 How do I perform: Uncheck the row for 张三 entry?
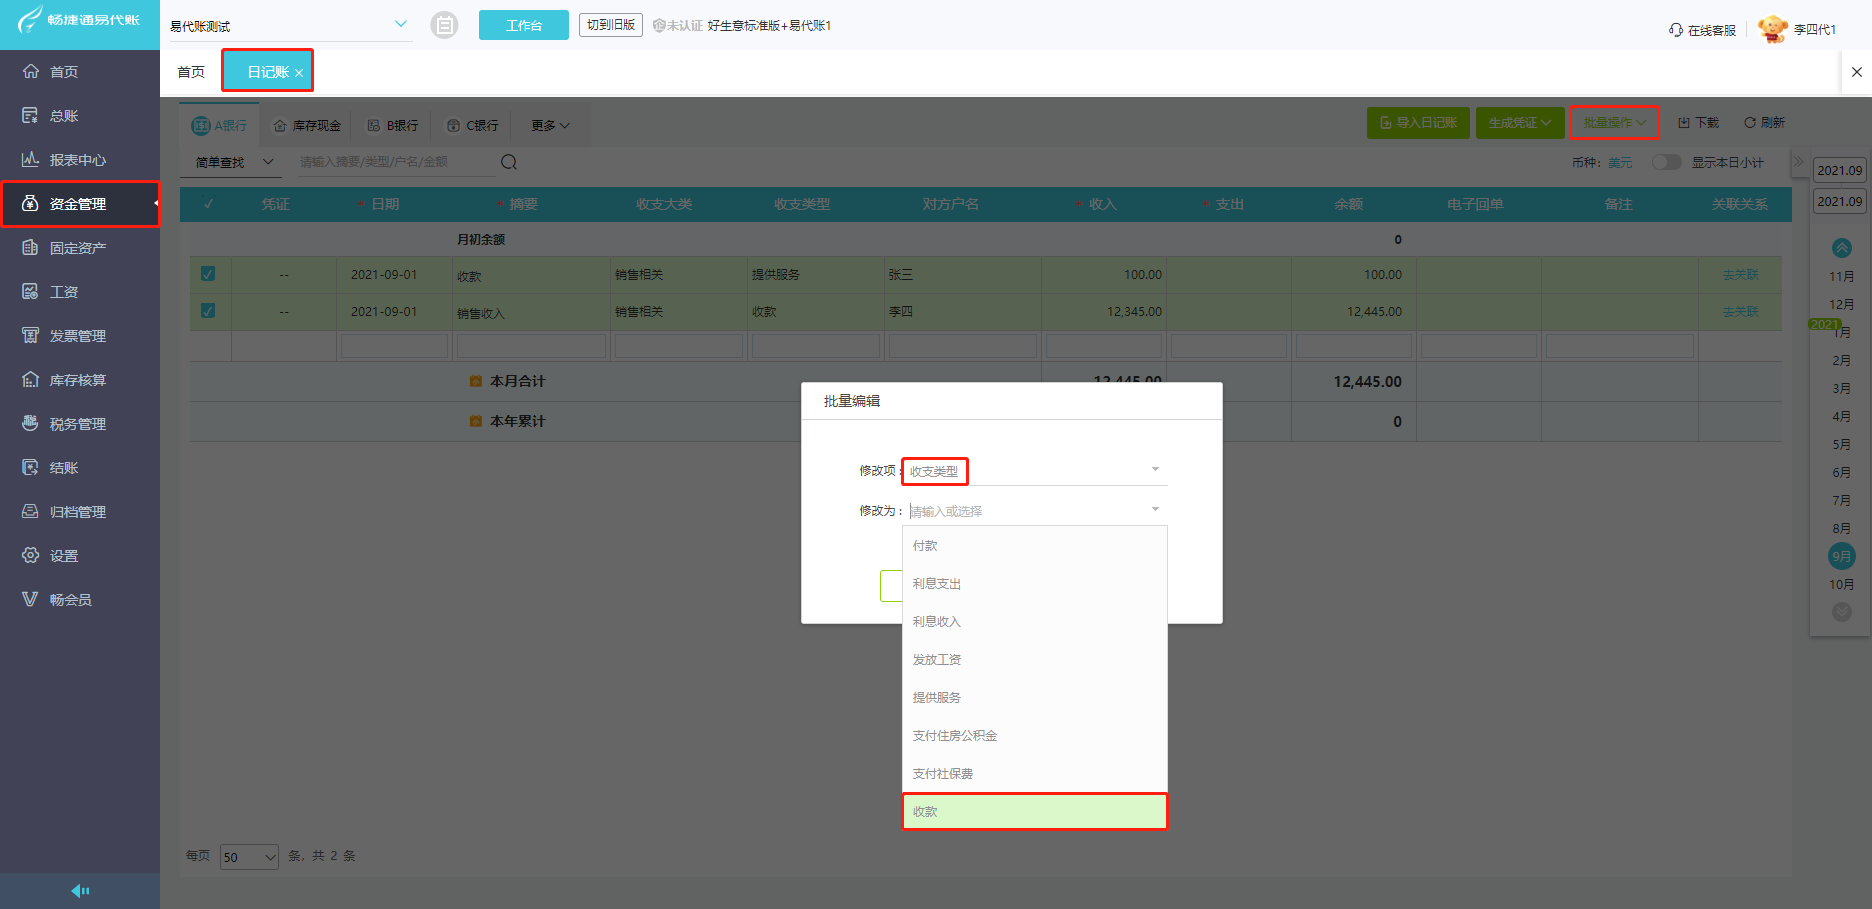tap(208, 274)
